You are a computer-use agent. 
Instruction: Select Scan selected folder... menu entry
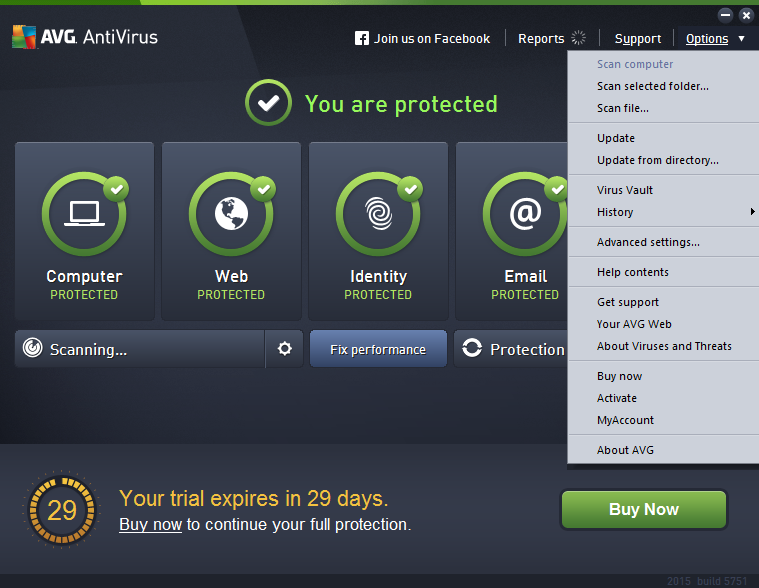663,86
